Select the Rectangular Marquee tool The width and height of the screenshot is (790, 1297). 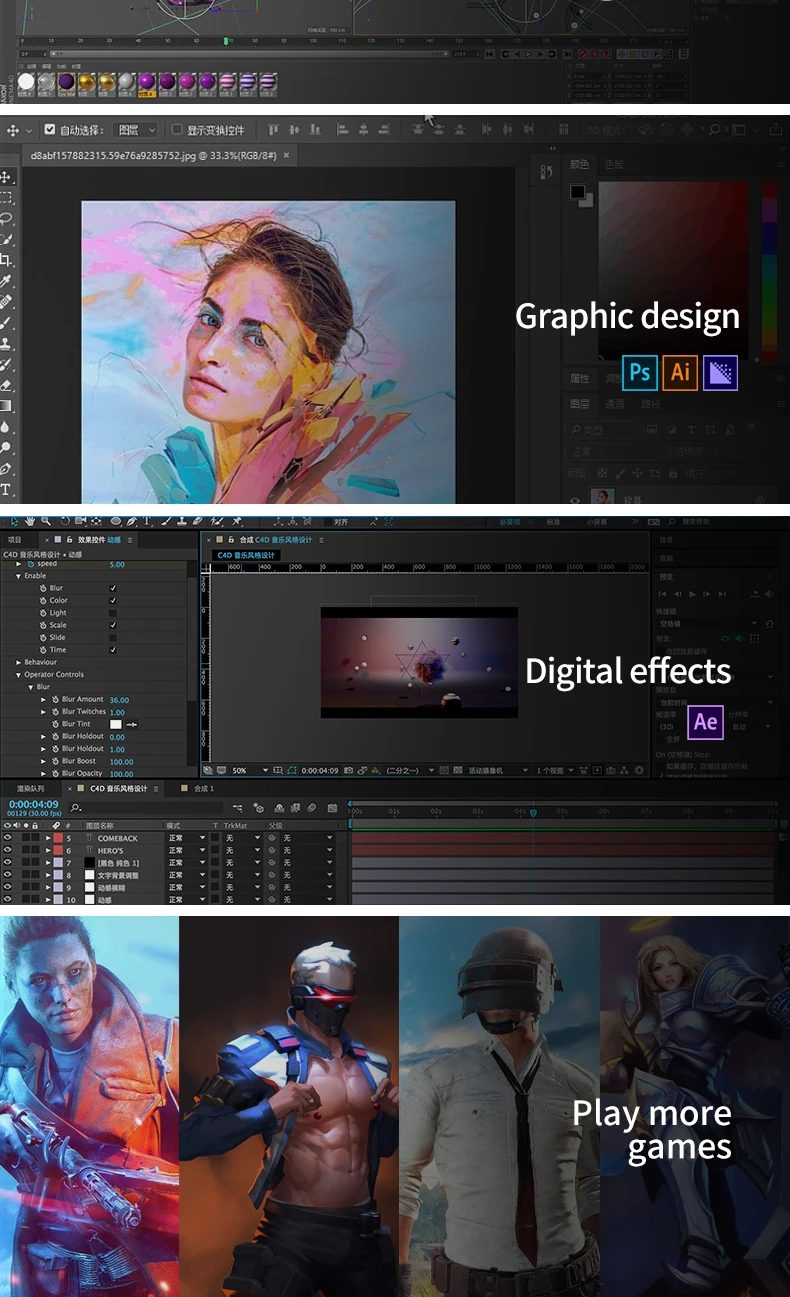(6, 198)
